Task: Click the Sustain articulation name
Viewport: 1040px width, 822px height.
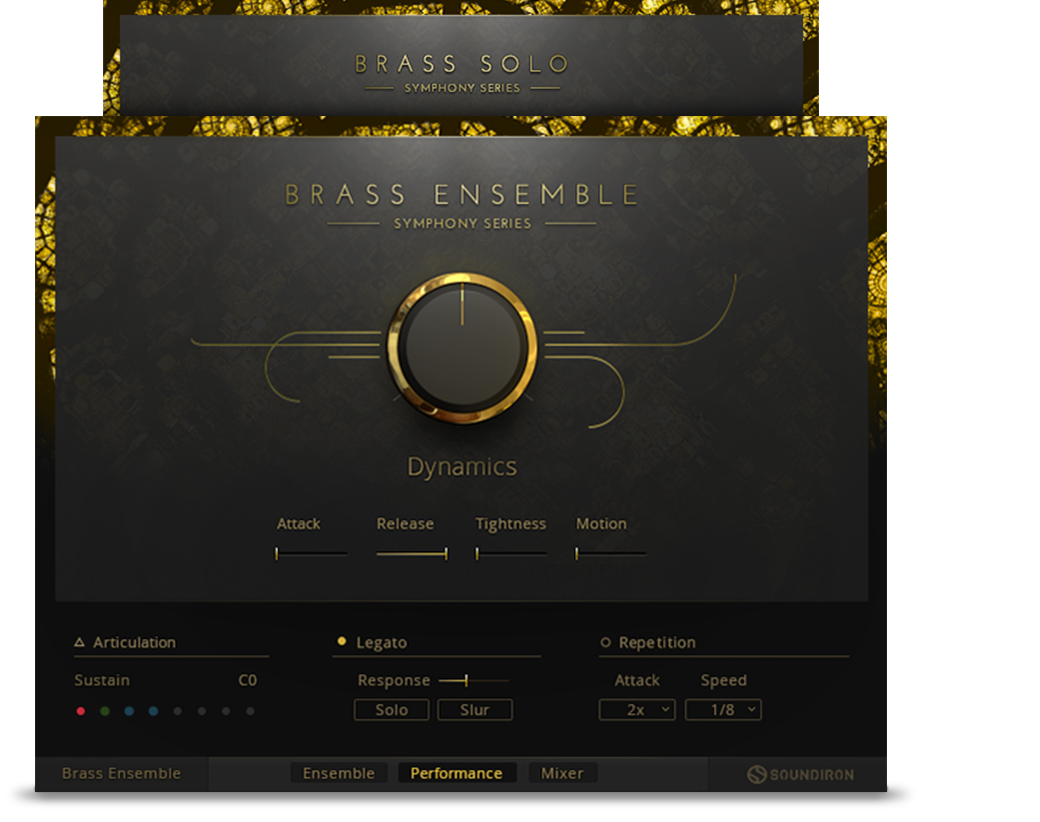Action: tap(102, 681)
